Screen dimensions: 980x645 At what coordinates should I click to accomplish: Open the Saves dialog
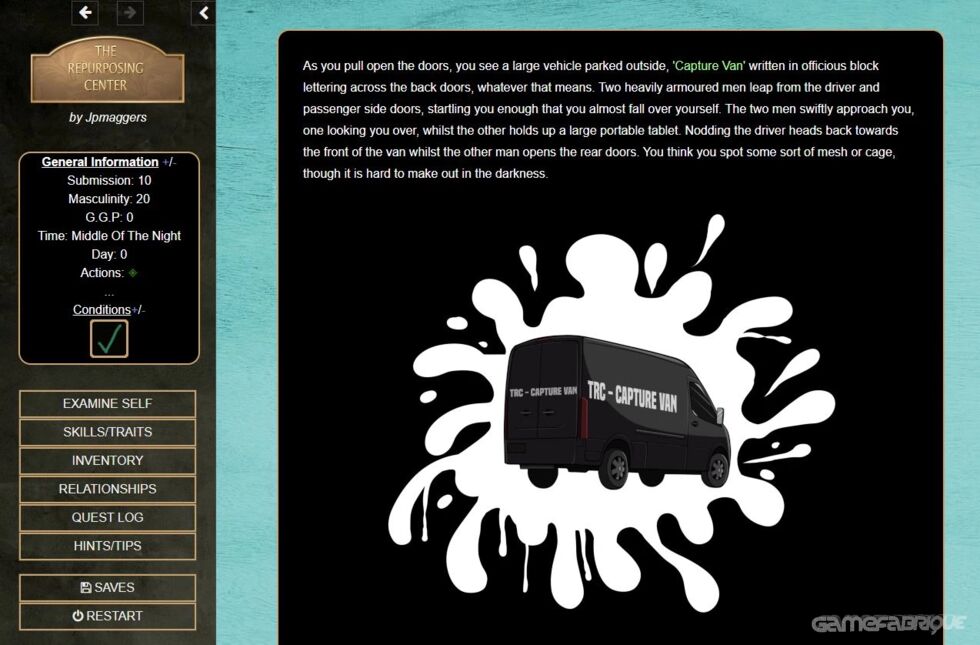pos(108,588)
